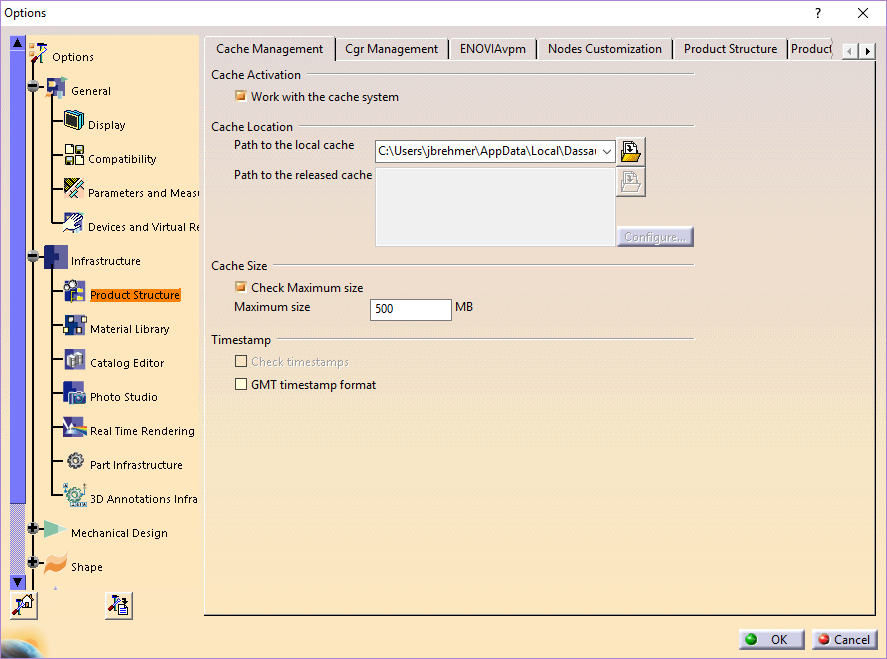887x659 pixels.
Task: Uncheck the Check Maximum size option
Action: pyautogui.click(x=240, y=287)
